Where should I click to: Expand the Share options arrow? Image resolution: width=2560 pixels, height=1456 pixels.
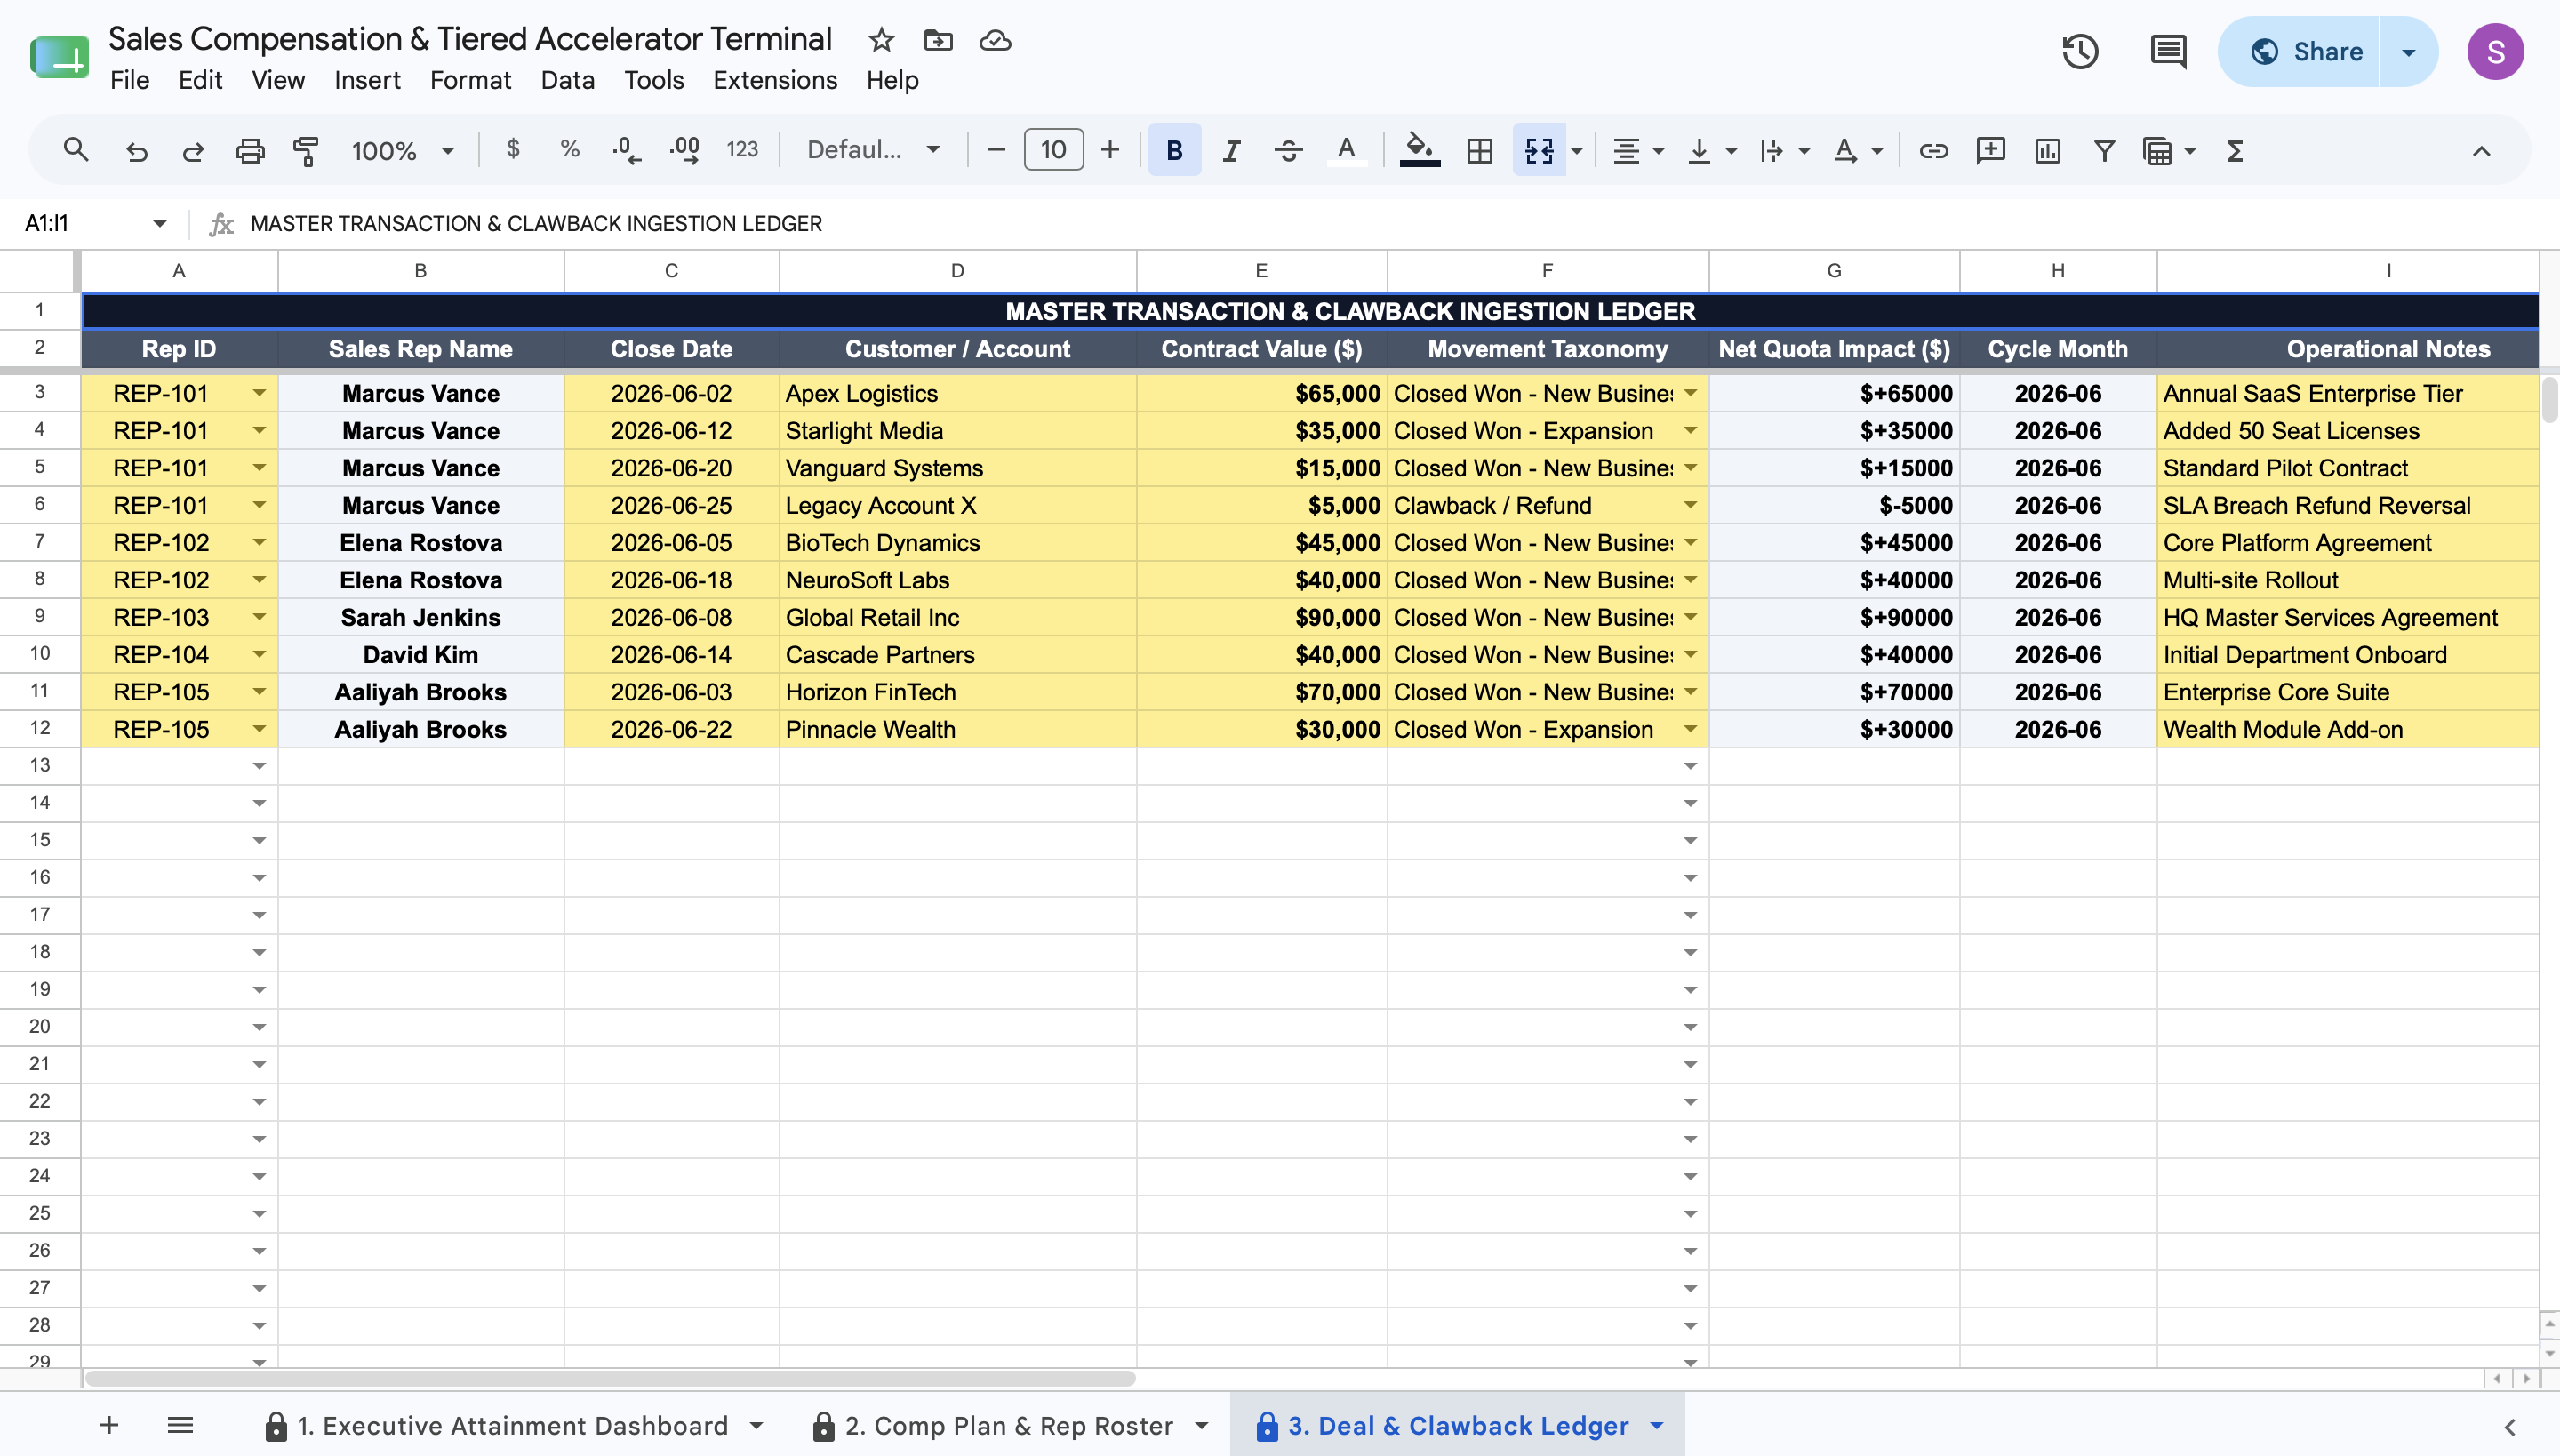(2409, 52)
